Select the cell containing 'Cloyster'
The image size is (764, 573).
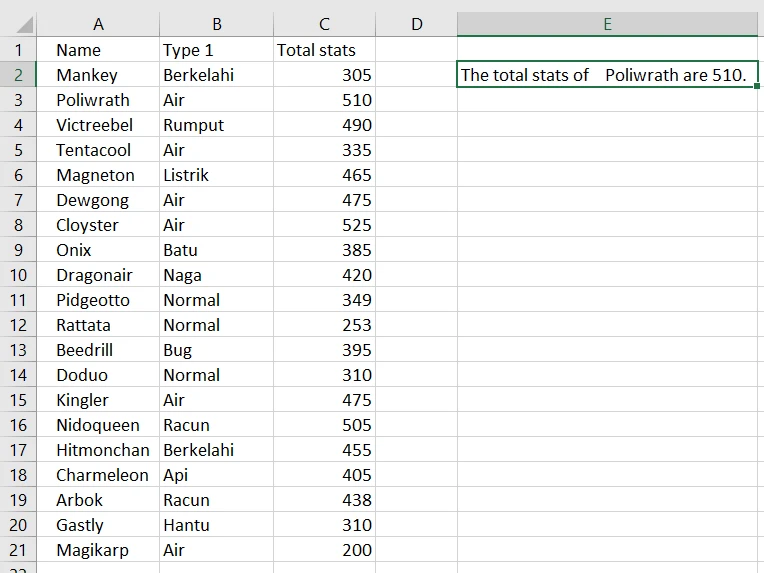pyautogui.click(x=98, y=225)
